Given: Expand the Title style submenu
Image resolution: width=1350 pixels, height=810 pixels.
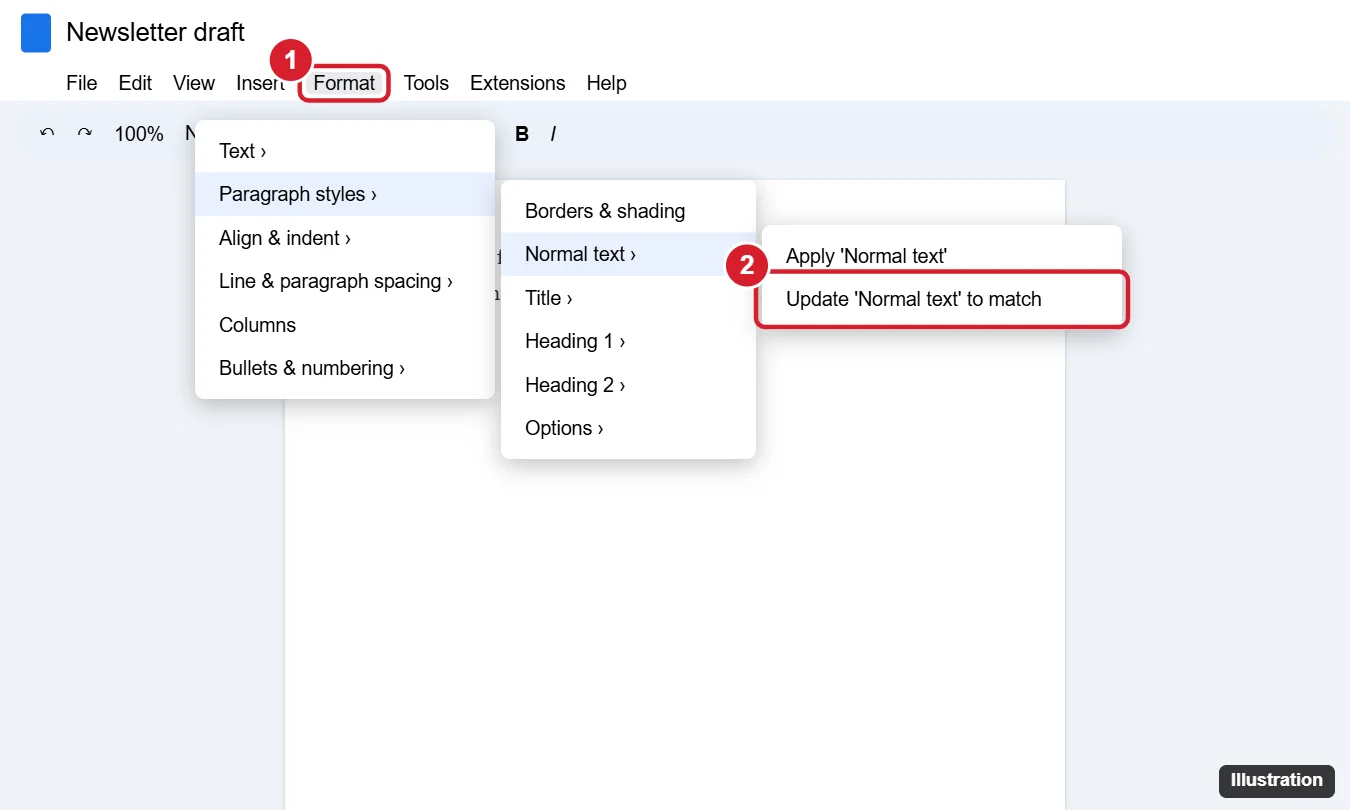Looking at the screenshot, I should [628, 298].
